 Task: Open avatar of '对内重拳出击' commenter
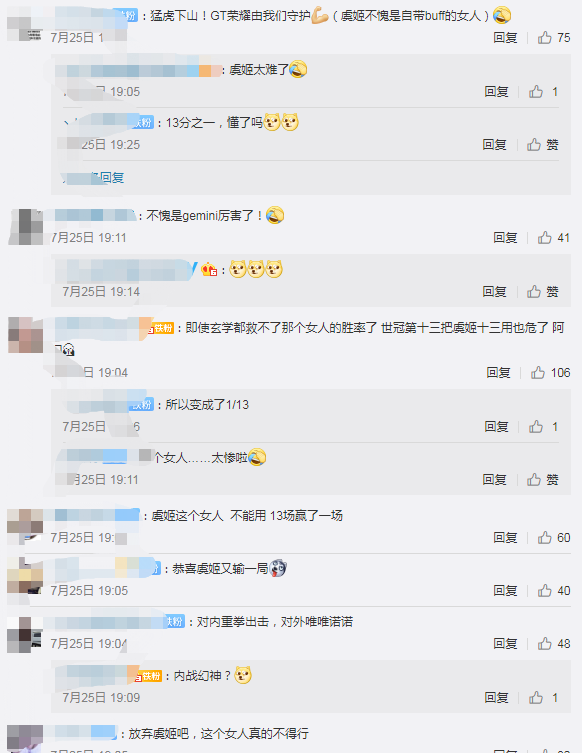[x=24, y=635]
